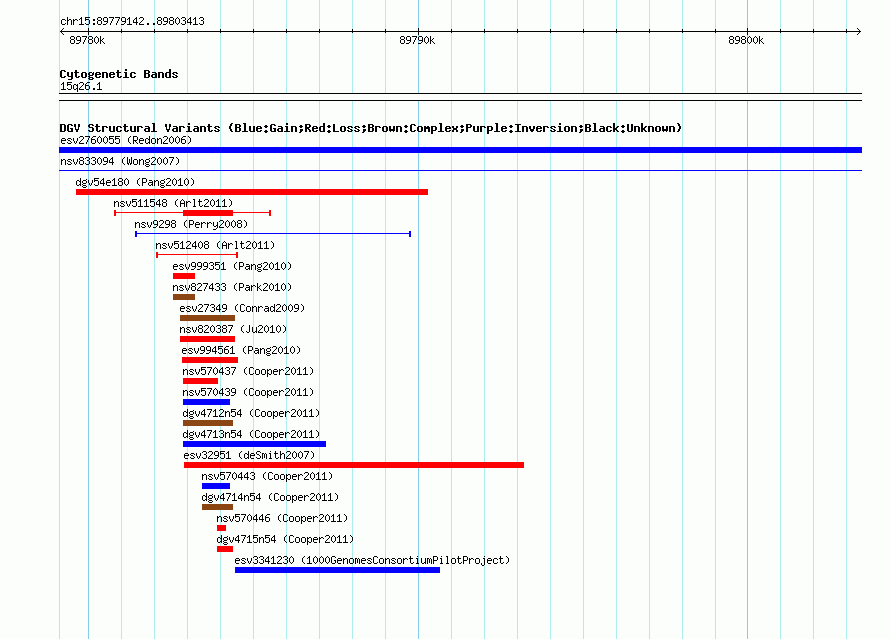This screenshot has width=890, height=639.
Task: Click the esv27349 (Conrad2009) label
Action: [242, 308]
